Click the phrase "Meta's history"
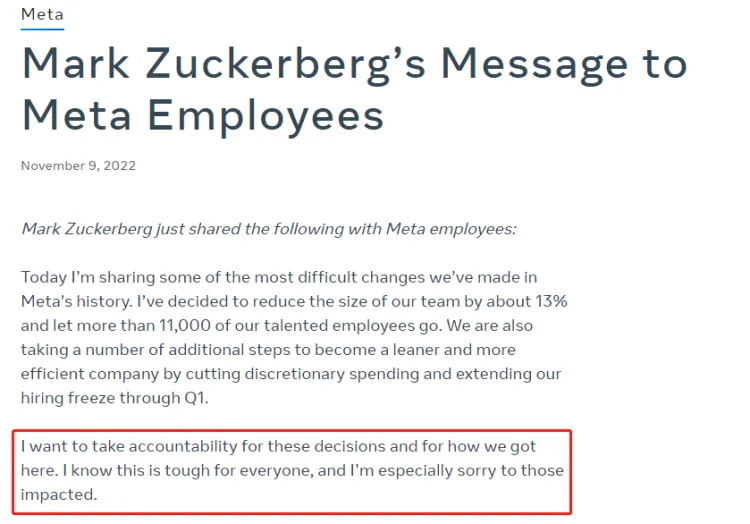Screen dimensions: 750x524 click(x=81, y=301)
